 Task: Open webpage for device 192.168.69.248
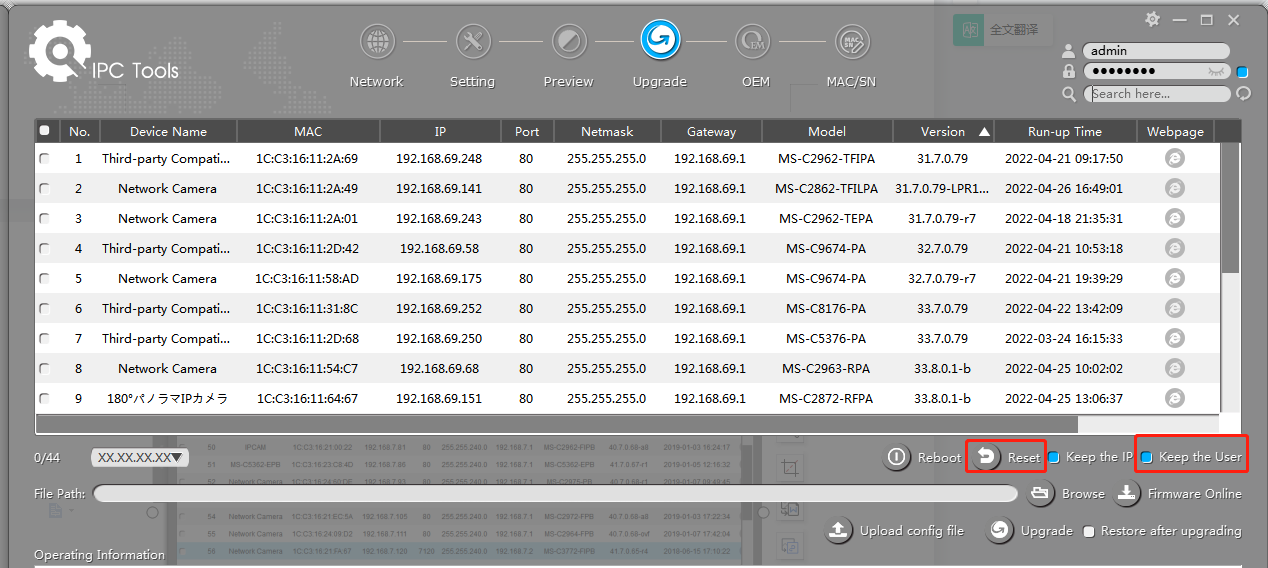click(x=1175, y=158)
